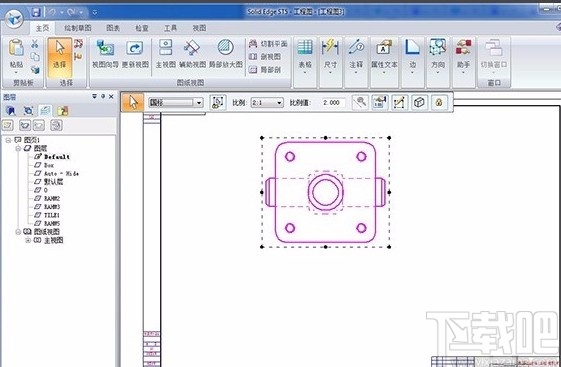The image size is (561, 367).
Task: Click the third layers toolbar icon
Action: coord(39,125)
